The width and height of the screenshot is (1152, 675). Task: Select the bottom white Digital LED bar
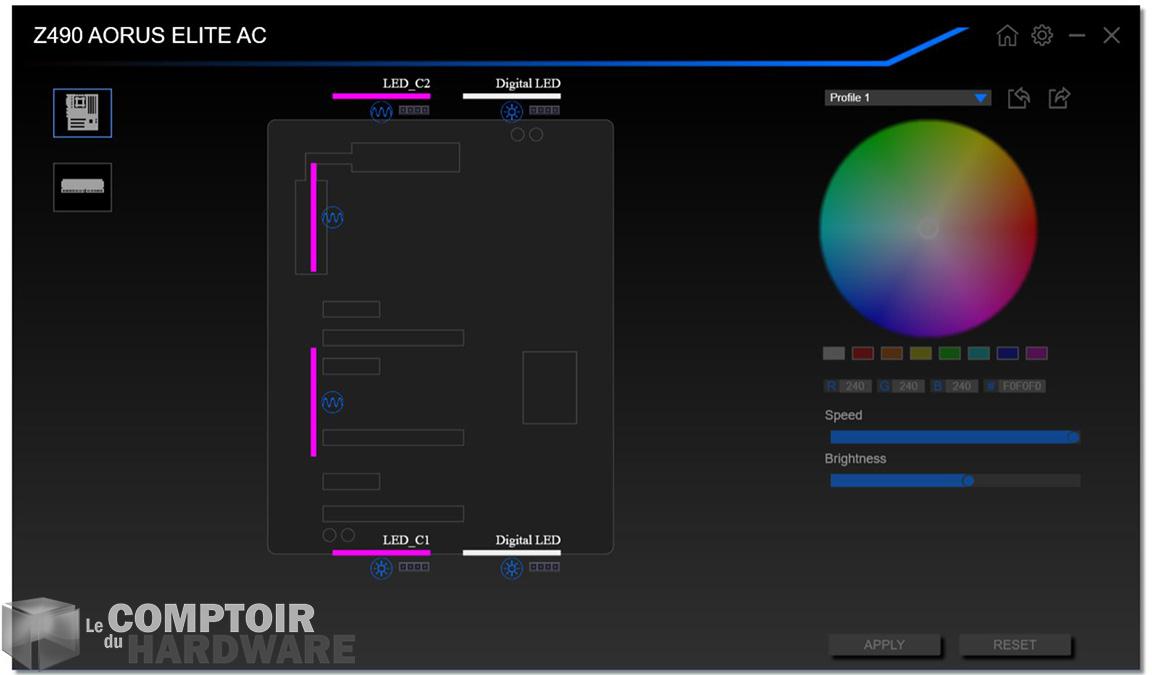(511, 553)
